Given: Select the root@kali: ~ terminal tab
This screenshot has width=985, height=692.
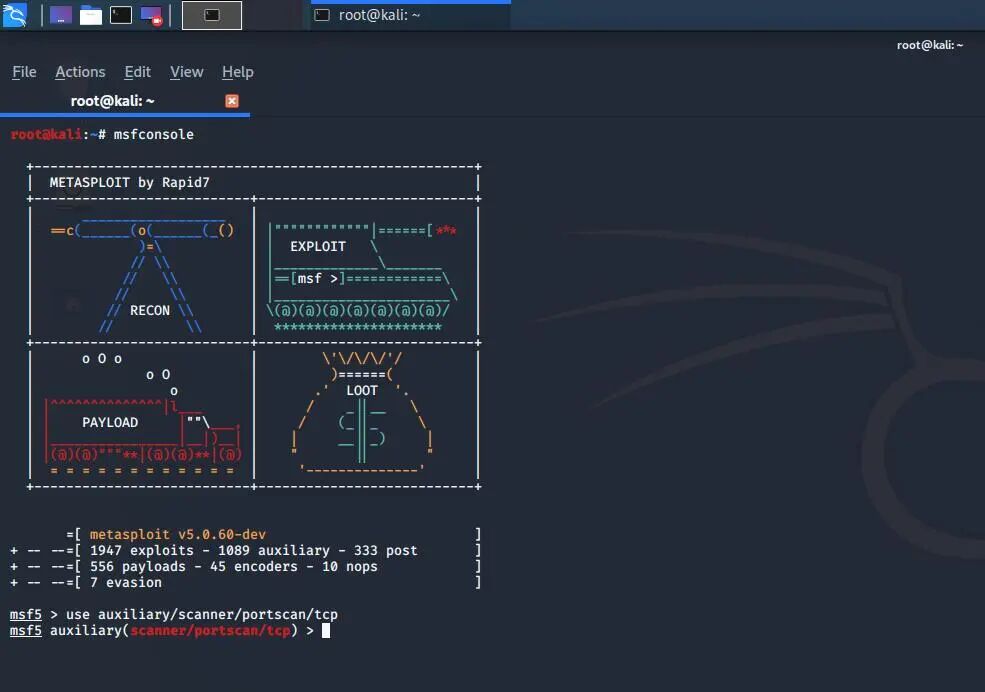Looking at the screenshot, I should click(113, 101).
